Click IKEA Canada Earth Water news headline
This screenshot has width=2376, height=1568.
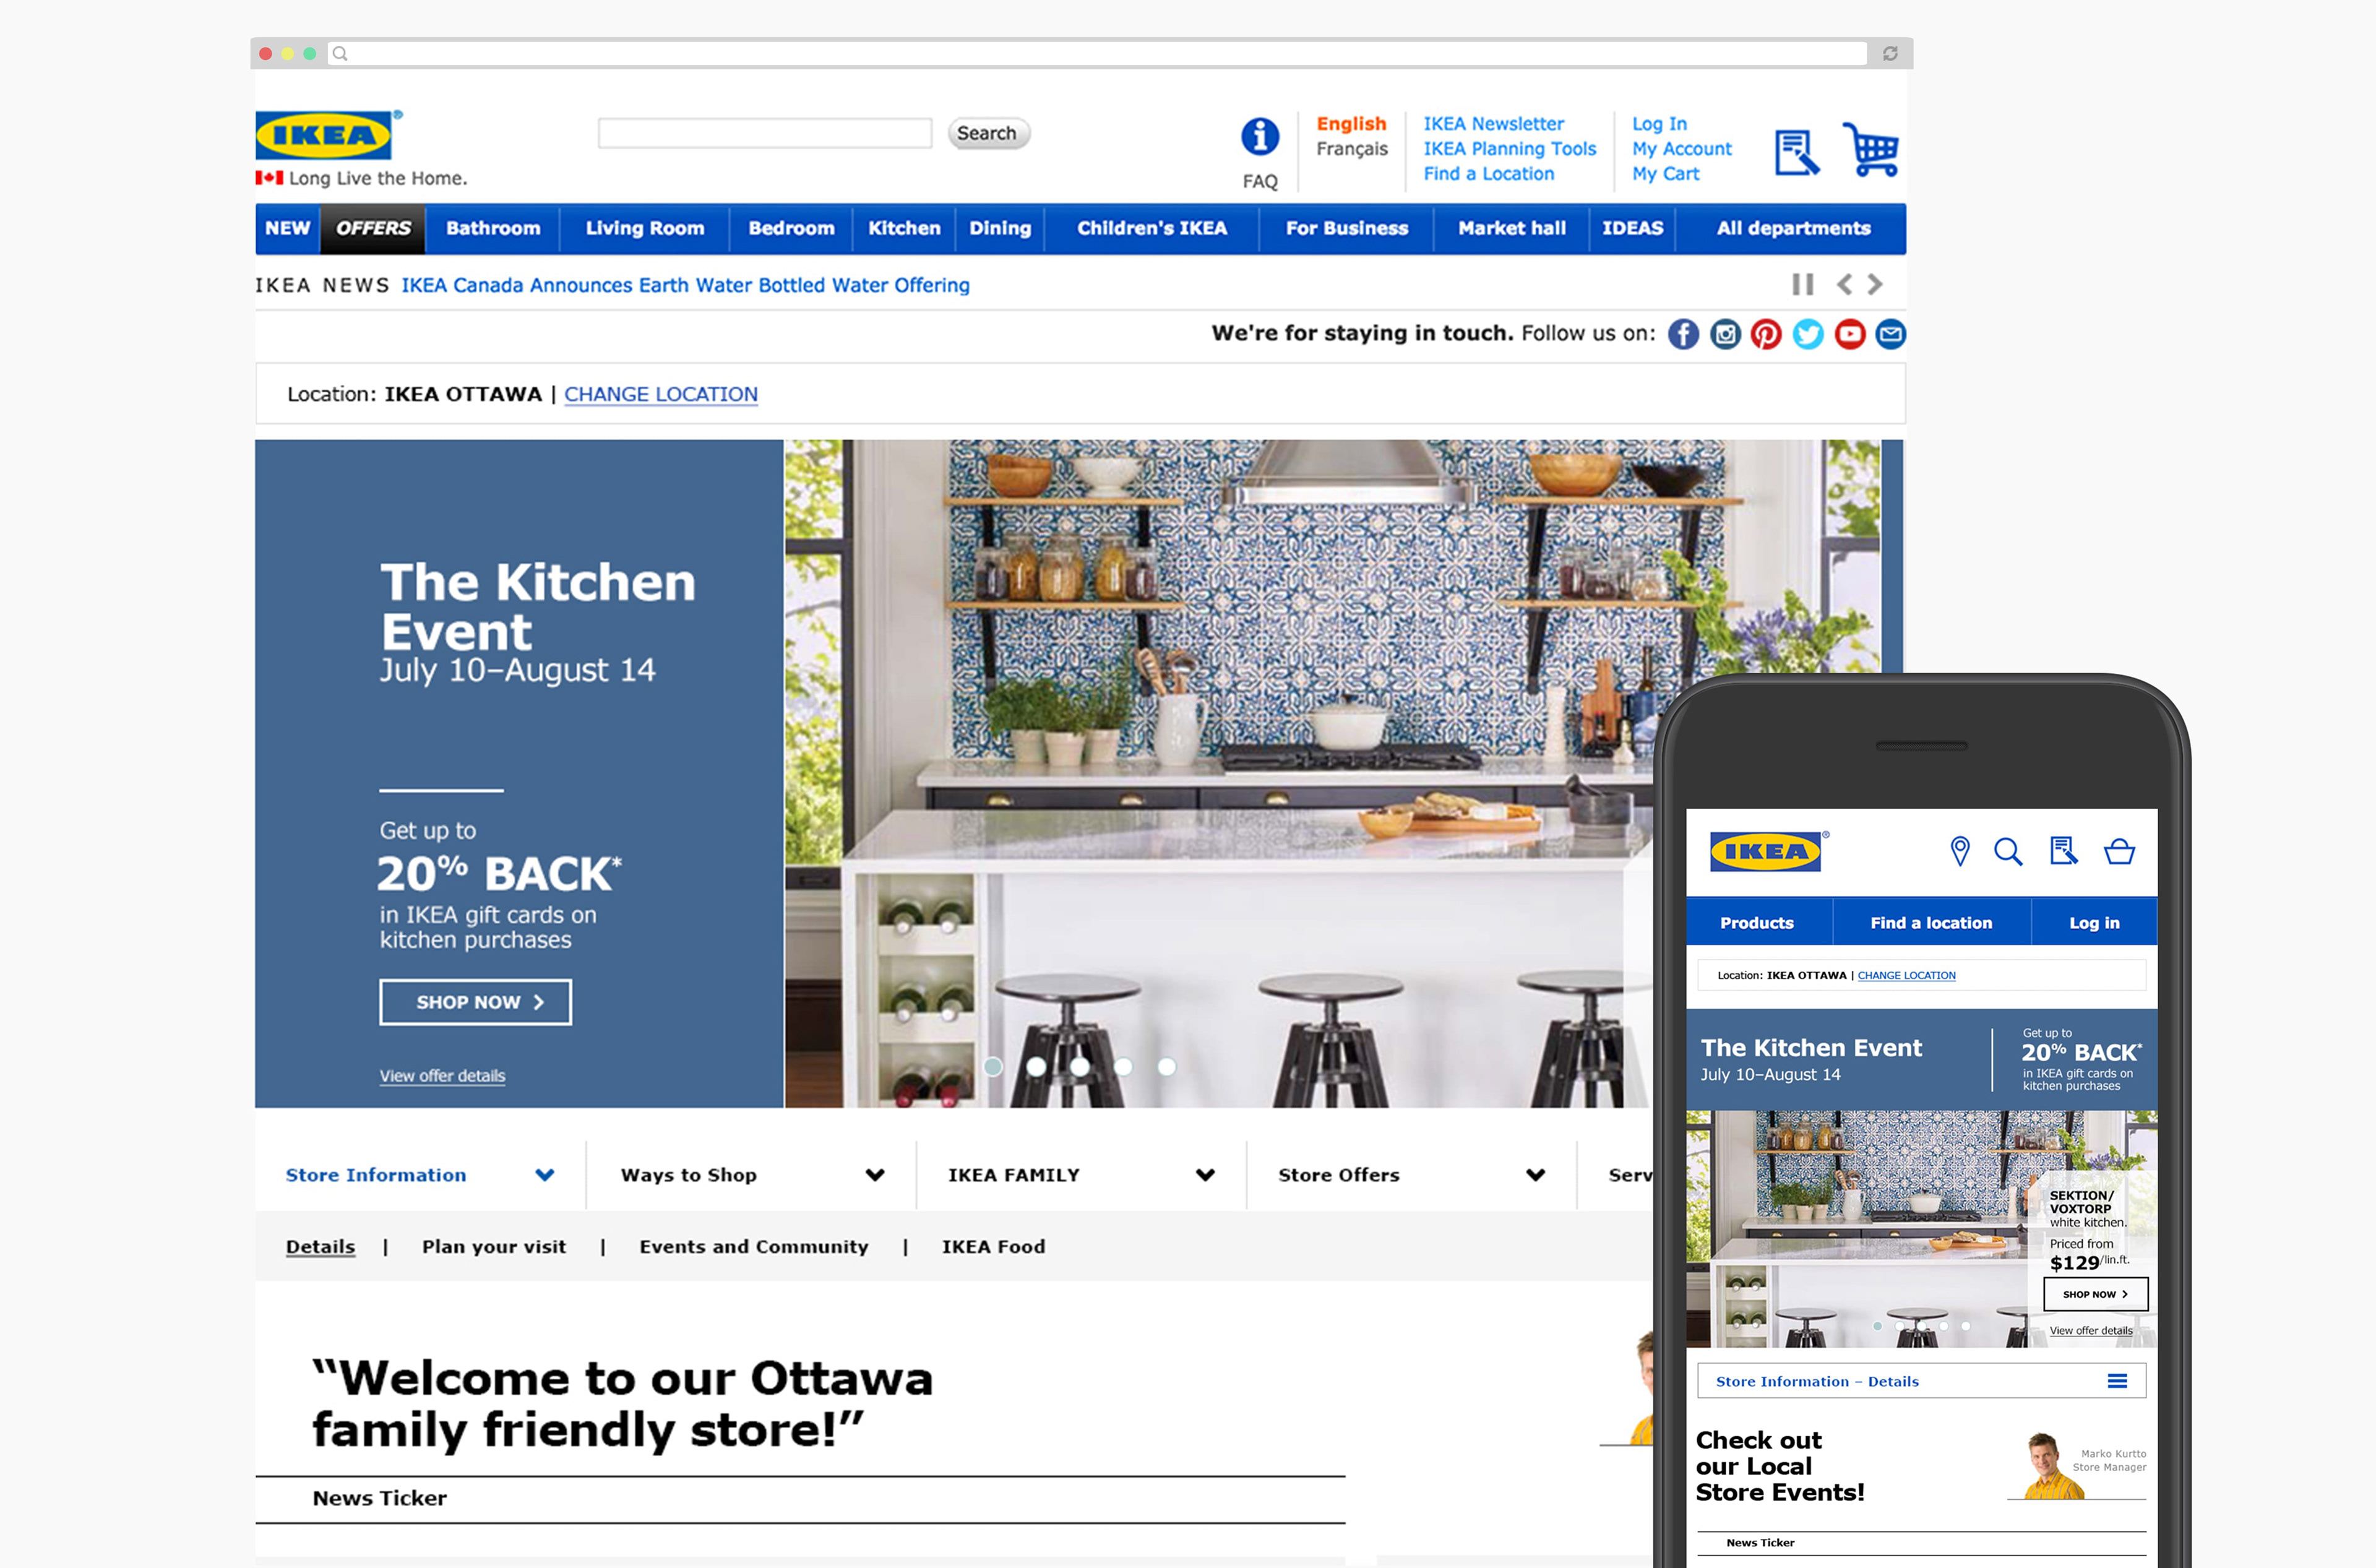(685, 285)
